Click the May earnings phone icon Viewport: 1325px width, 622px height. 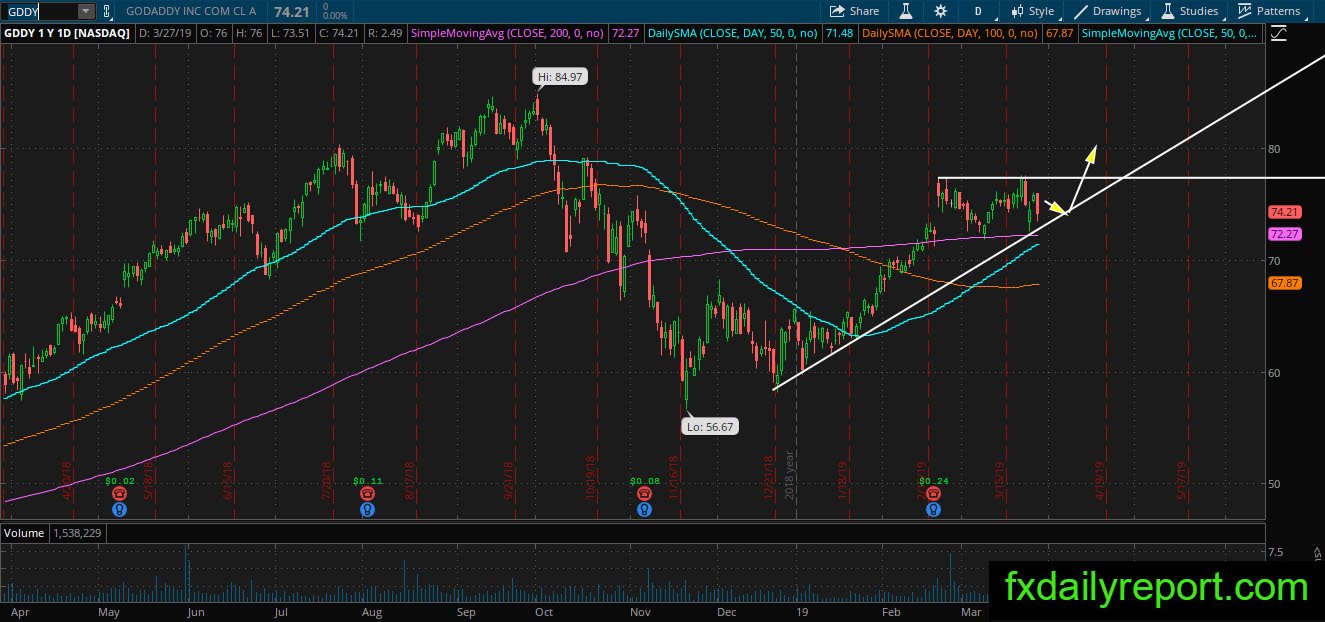pyautogui.click(x=120, y=493)
